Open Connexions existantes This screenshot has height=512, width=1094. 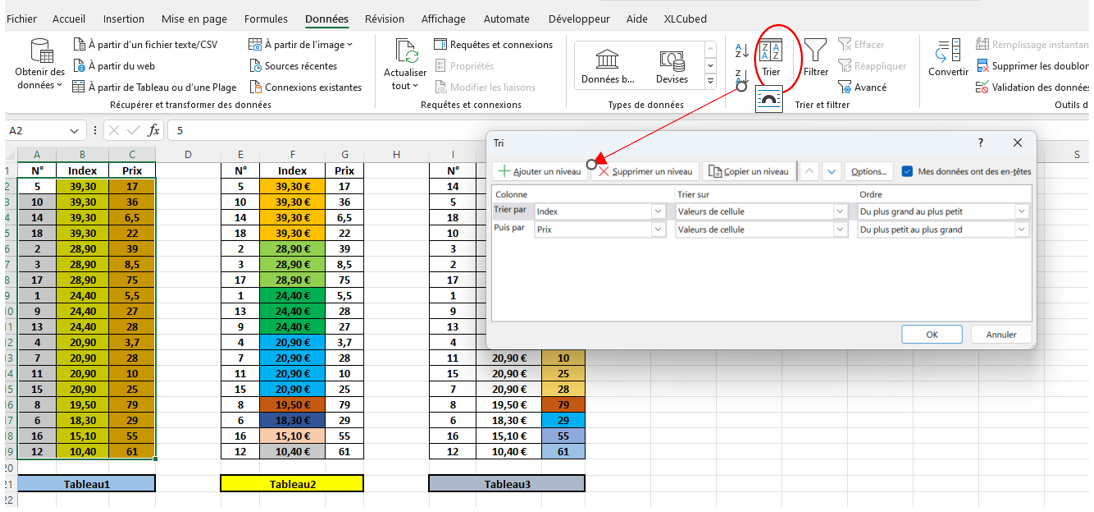(306, 87)
